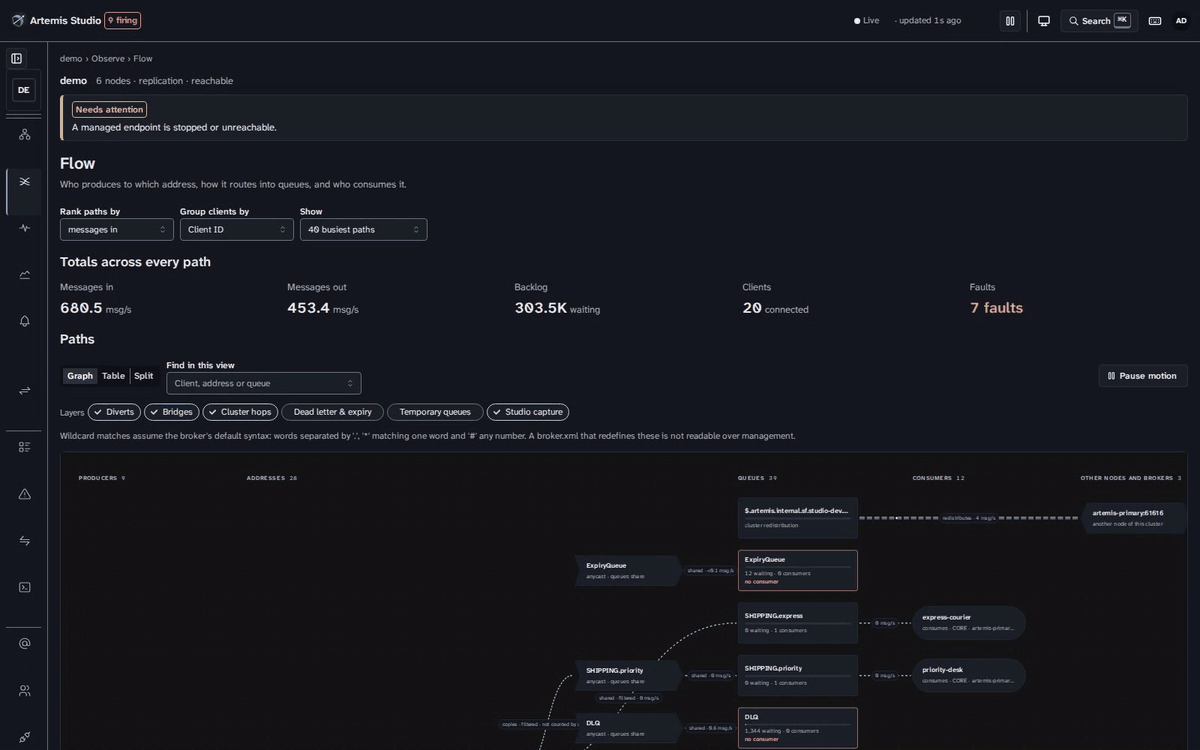Click the pause icon on Pause motion

(x=1111, y=376)
